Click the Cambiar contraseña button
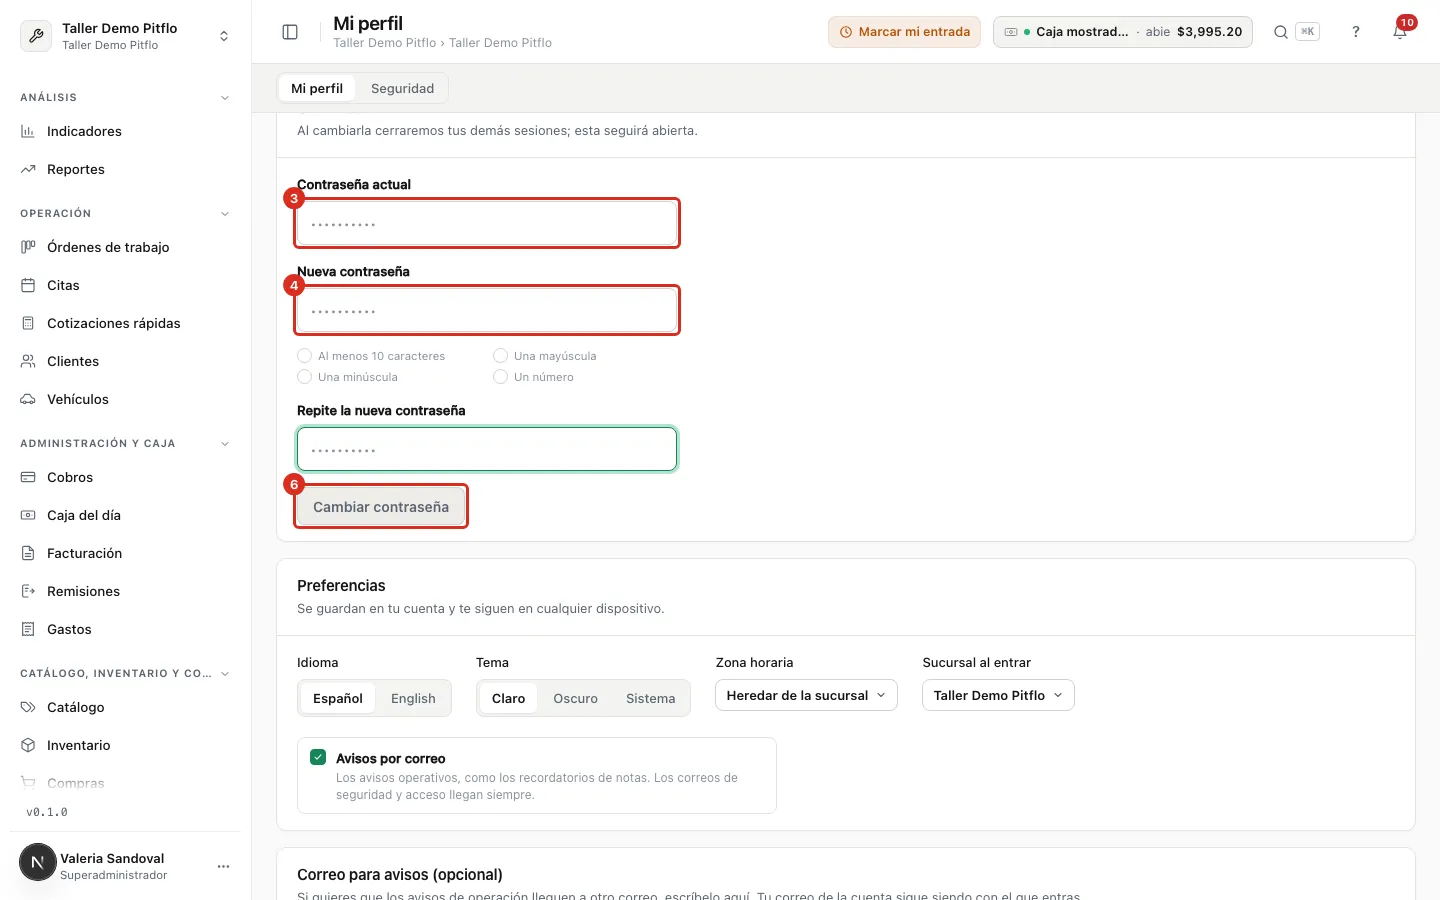The width and height of the screenshot is (1440, 900). (381, 507)
